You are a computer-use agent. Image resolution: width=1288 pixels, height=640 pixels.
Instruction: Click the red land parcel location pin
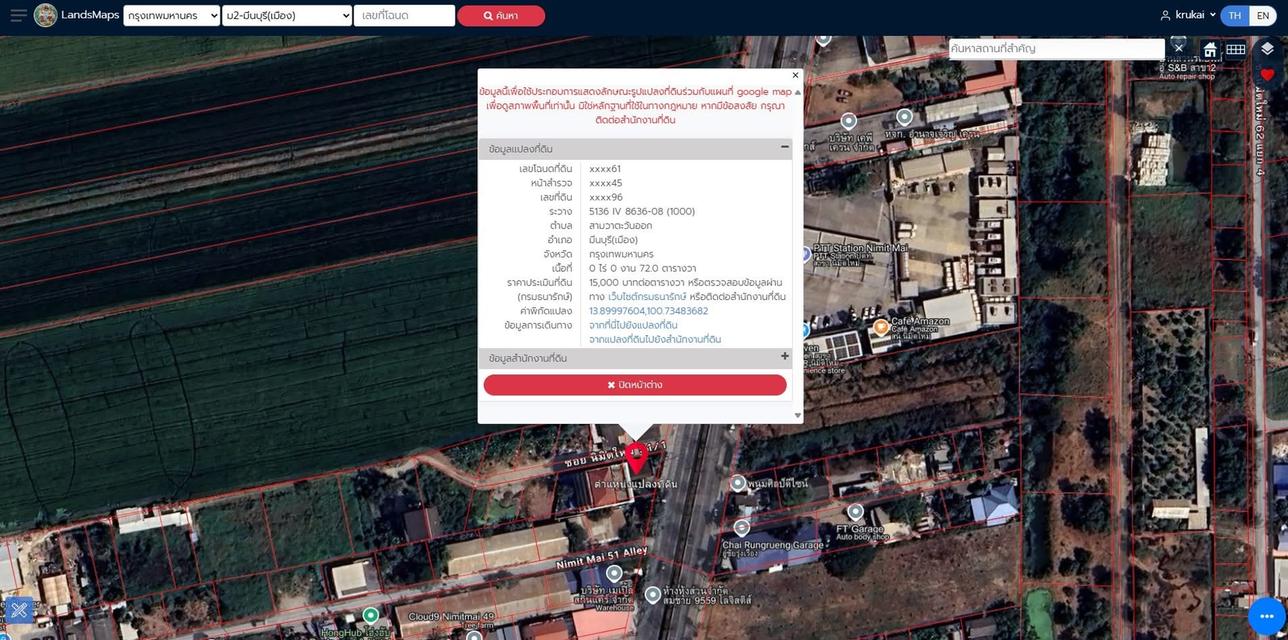636,456
